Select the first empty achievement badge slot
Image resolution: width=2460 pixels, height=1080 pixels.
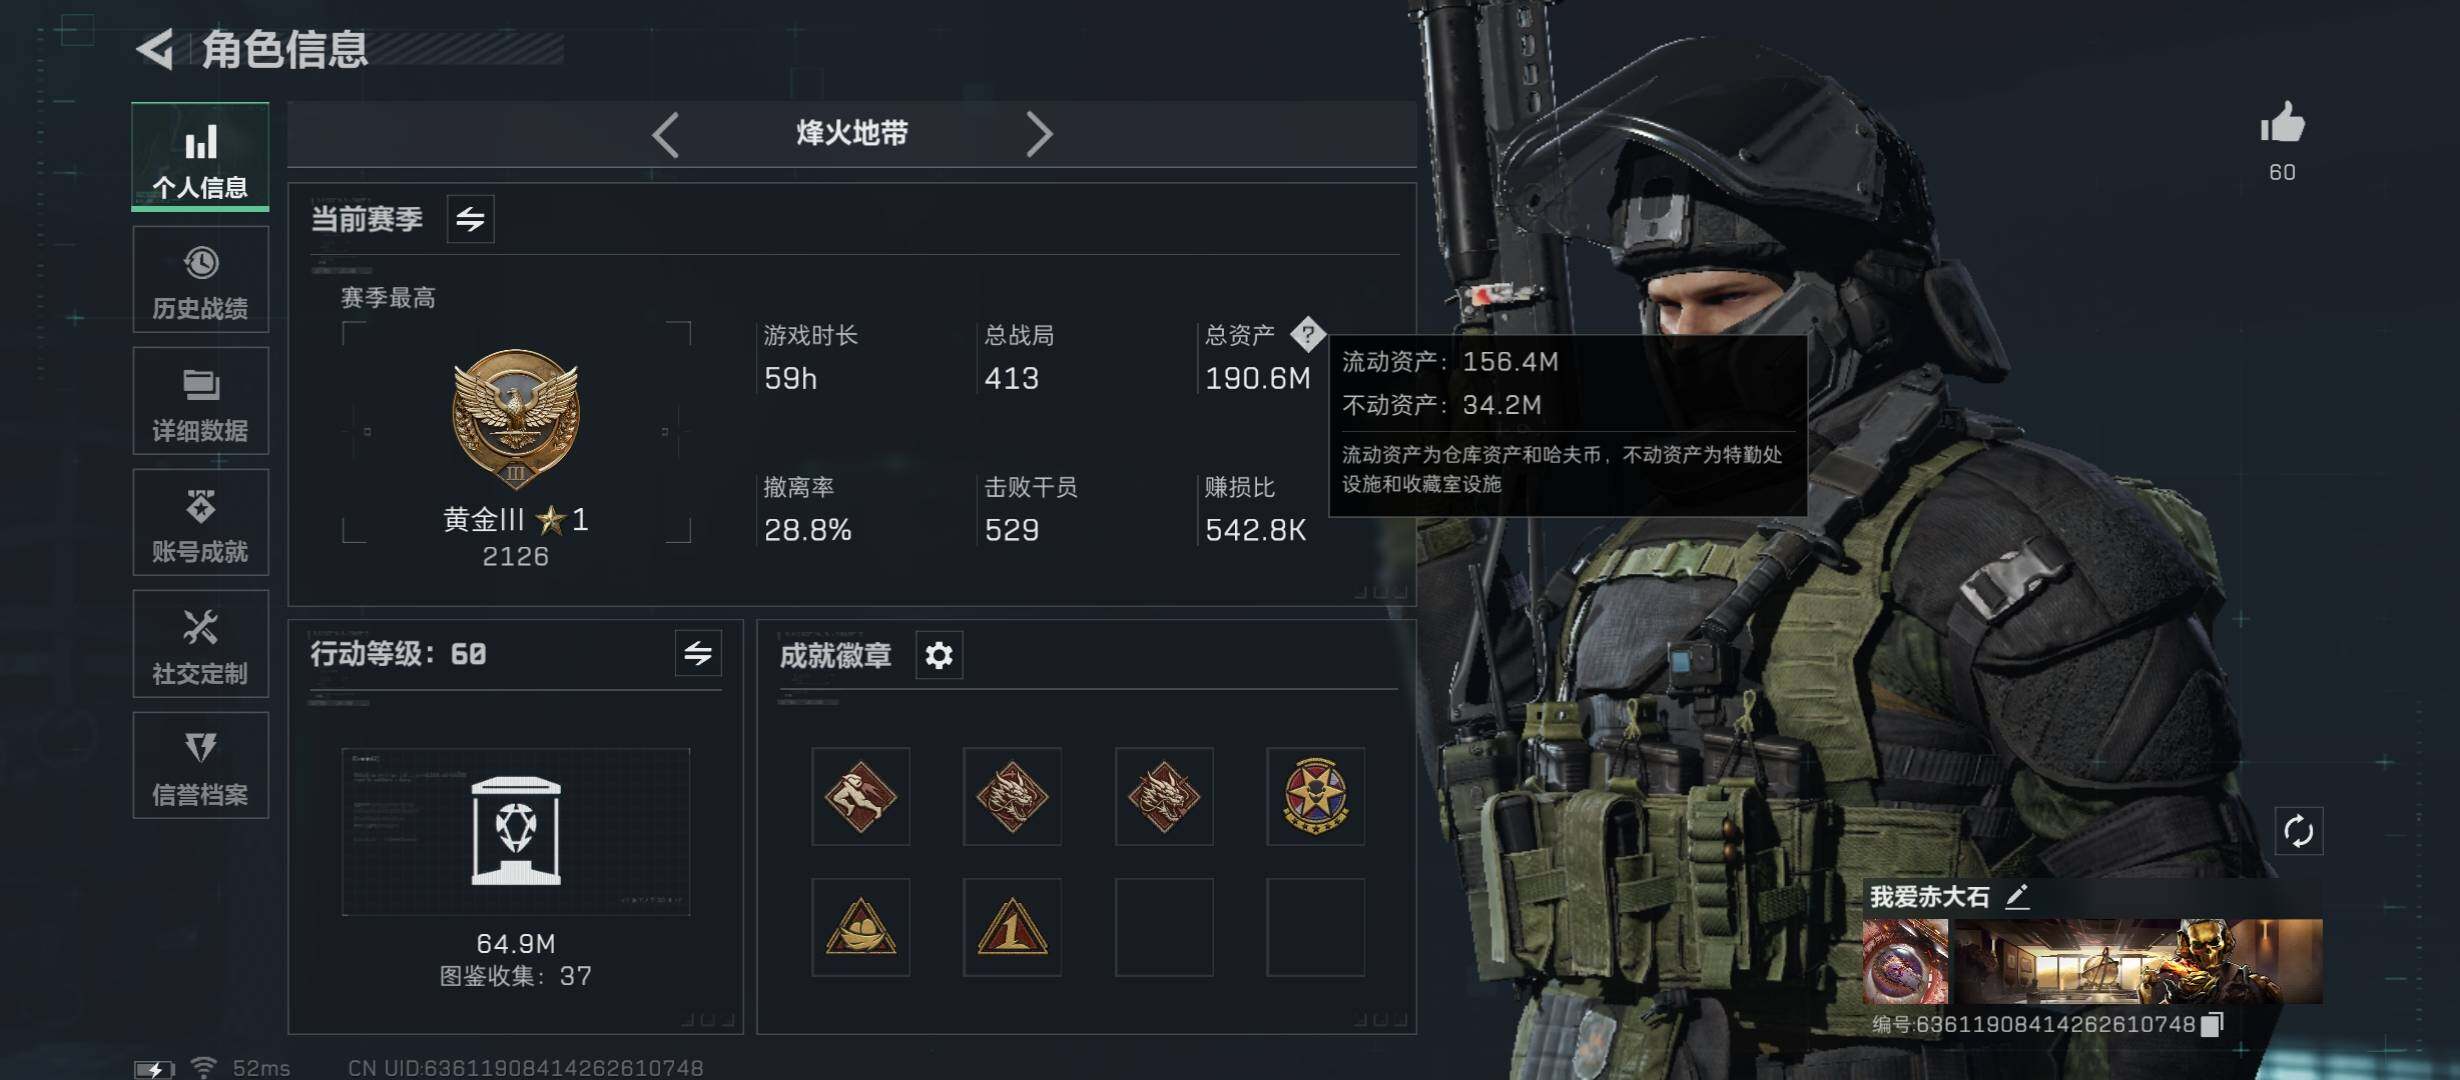pyautogui.click(x=1164, y=927)
